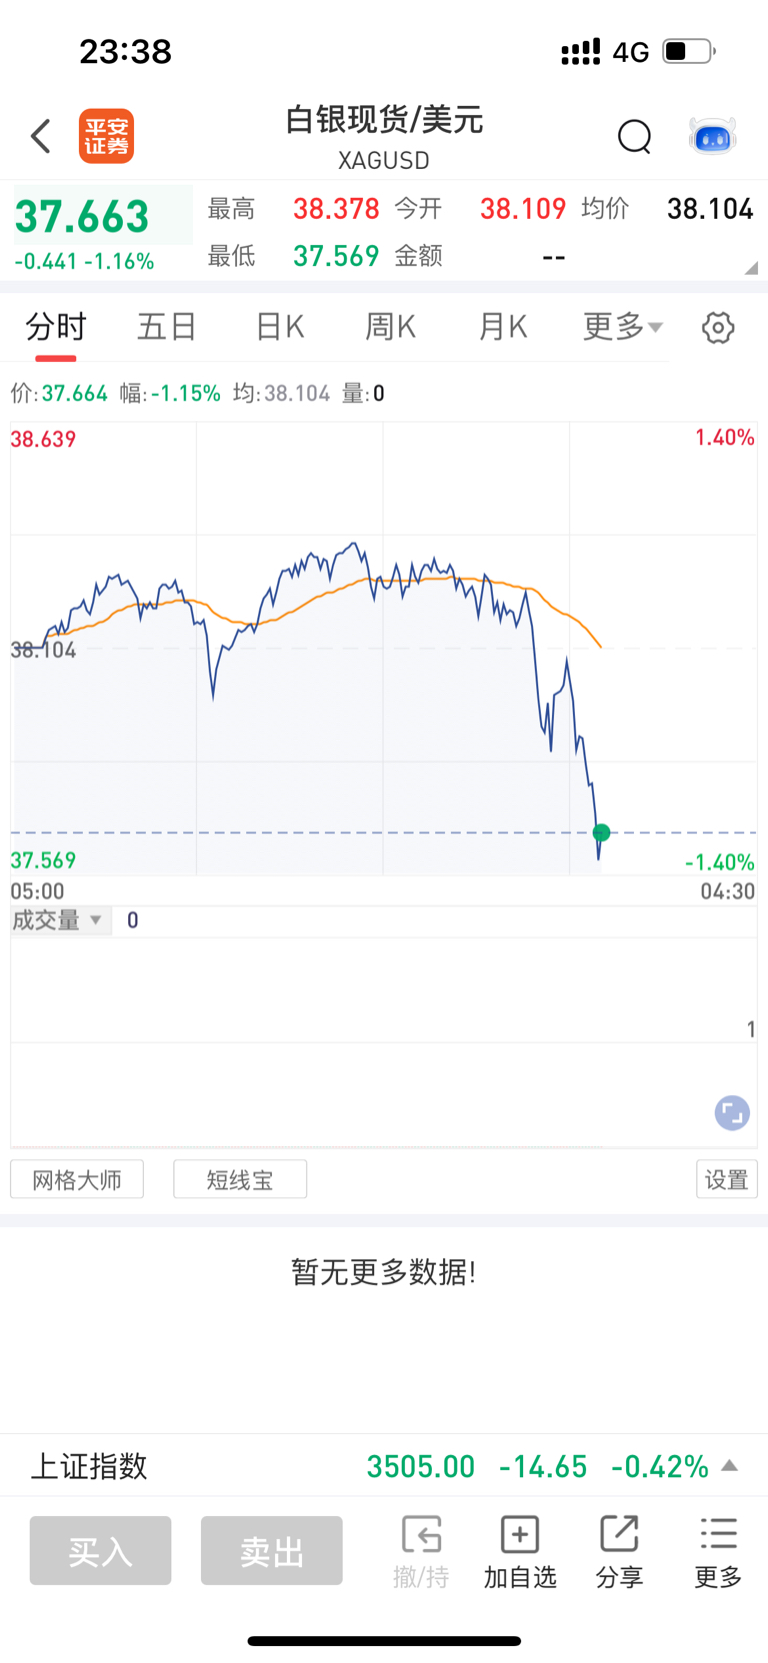This screenshot has height=1663, width=768.
Task: Expand the 更多 chart period dropdown
Action: pyautogui.click(x=622, y=327)
